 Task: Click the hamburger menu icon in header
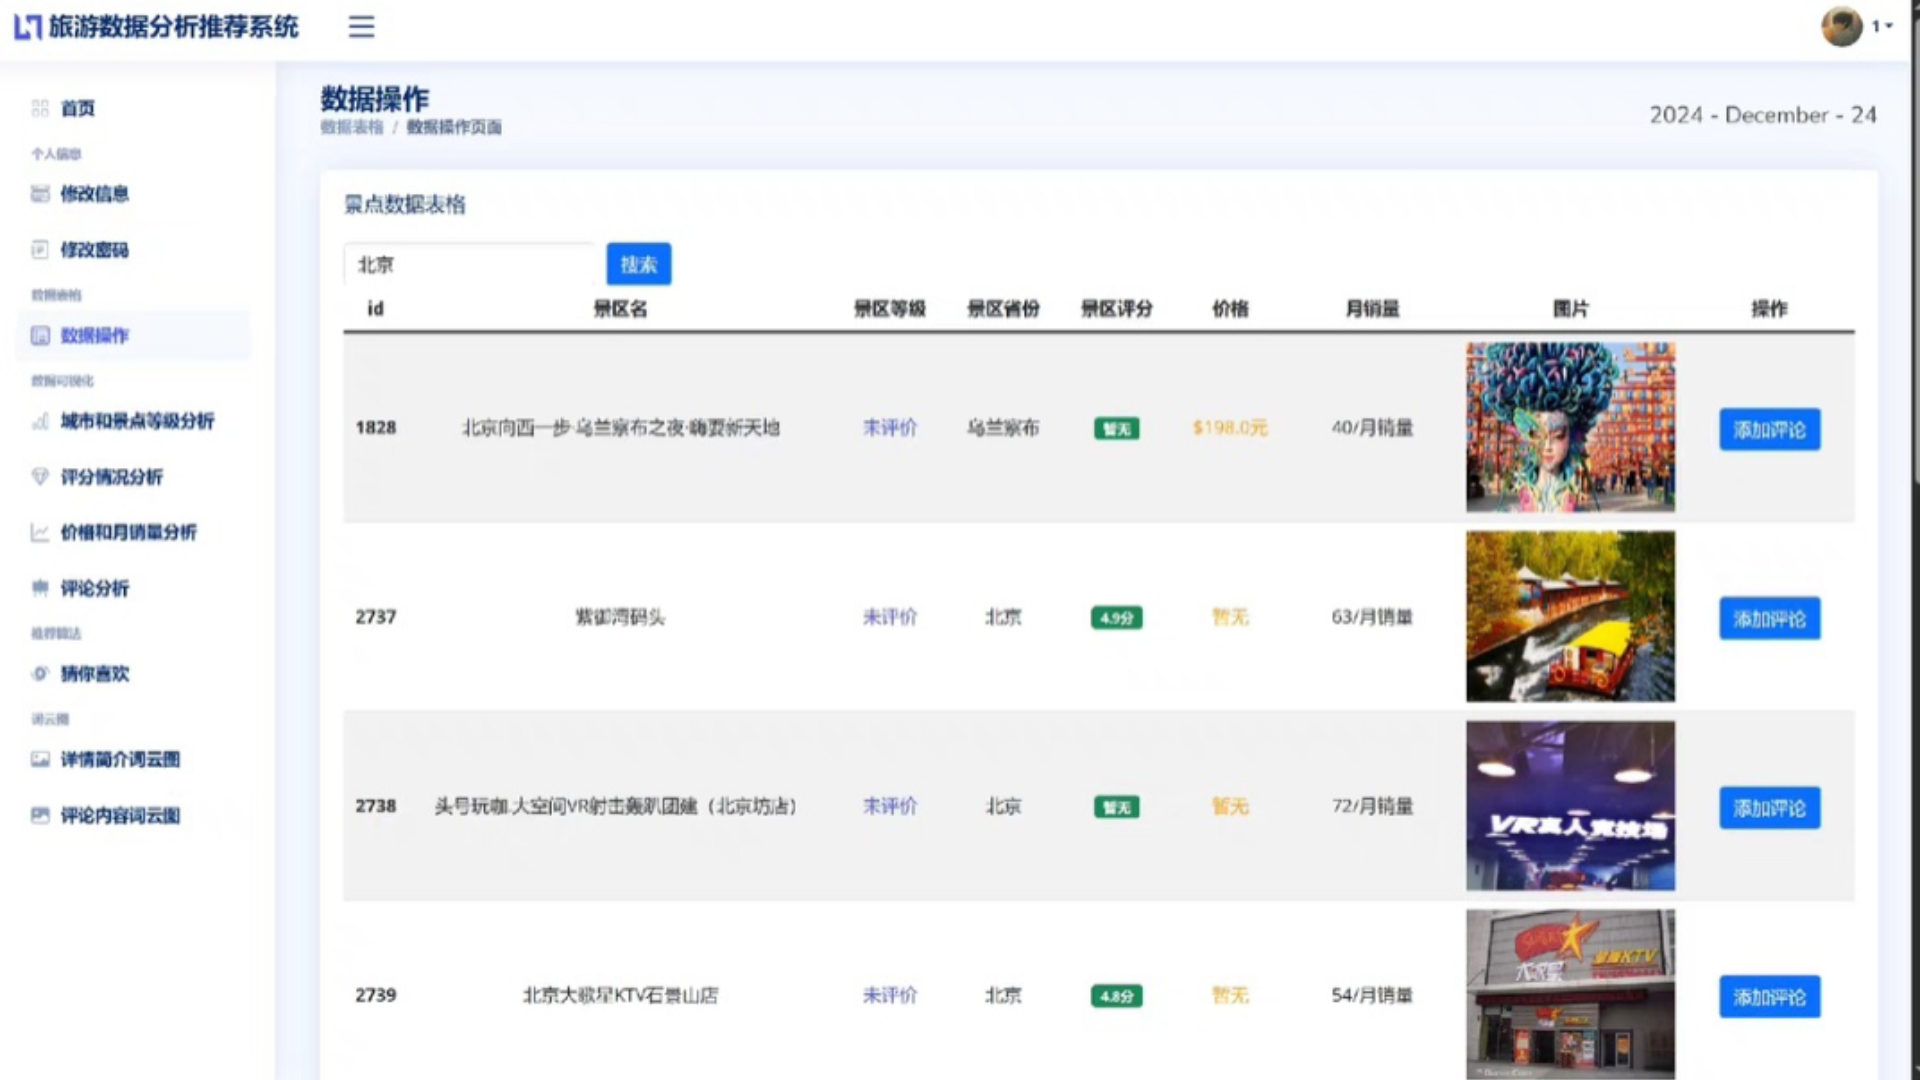click(361, 27)
